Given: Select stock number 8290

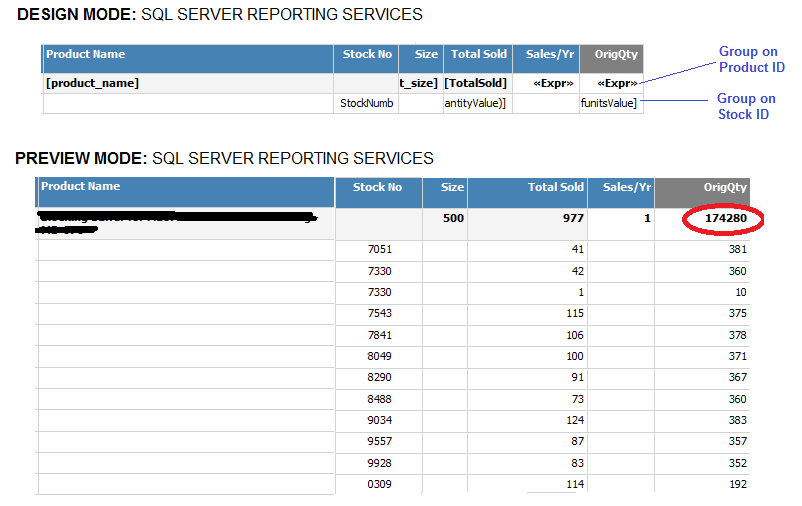Looking at the screenshot, I should point(380,377).
